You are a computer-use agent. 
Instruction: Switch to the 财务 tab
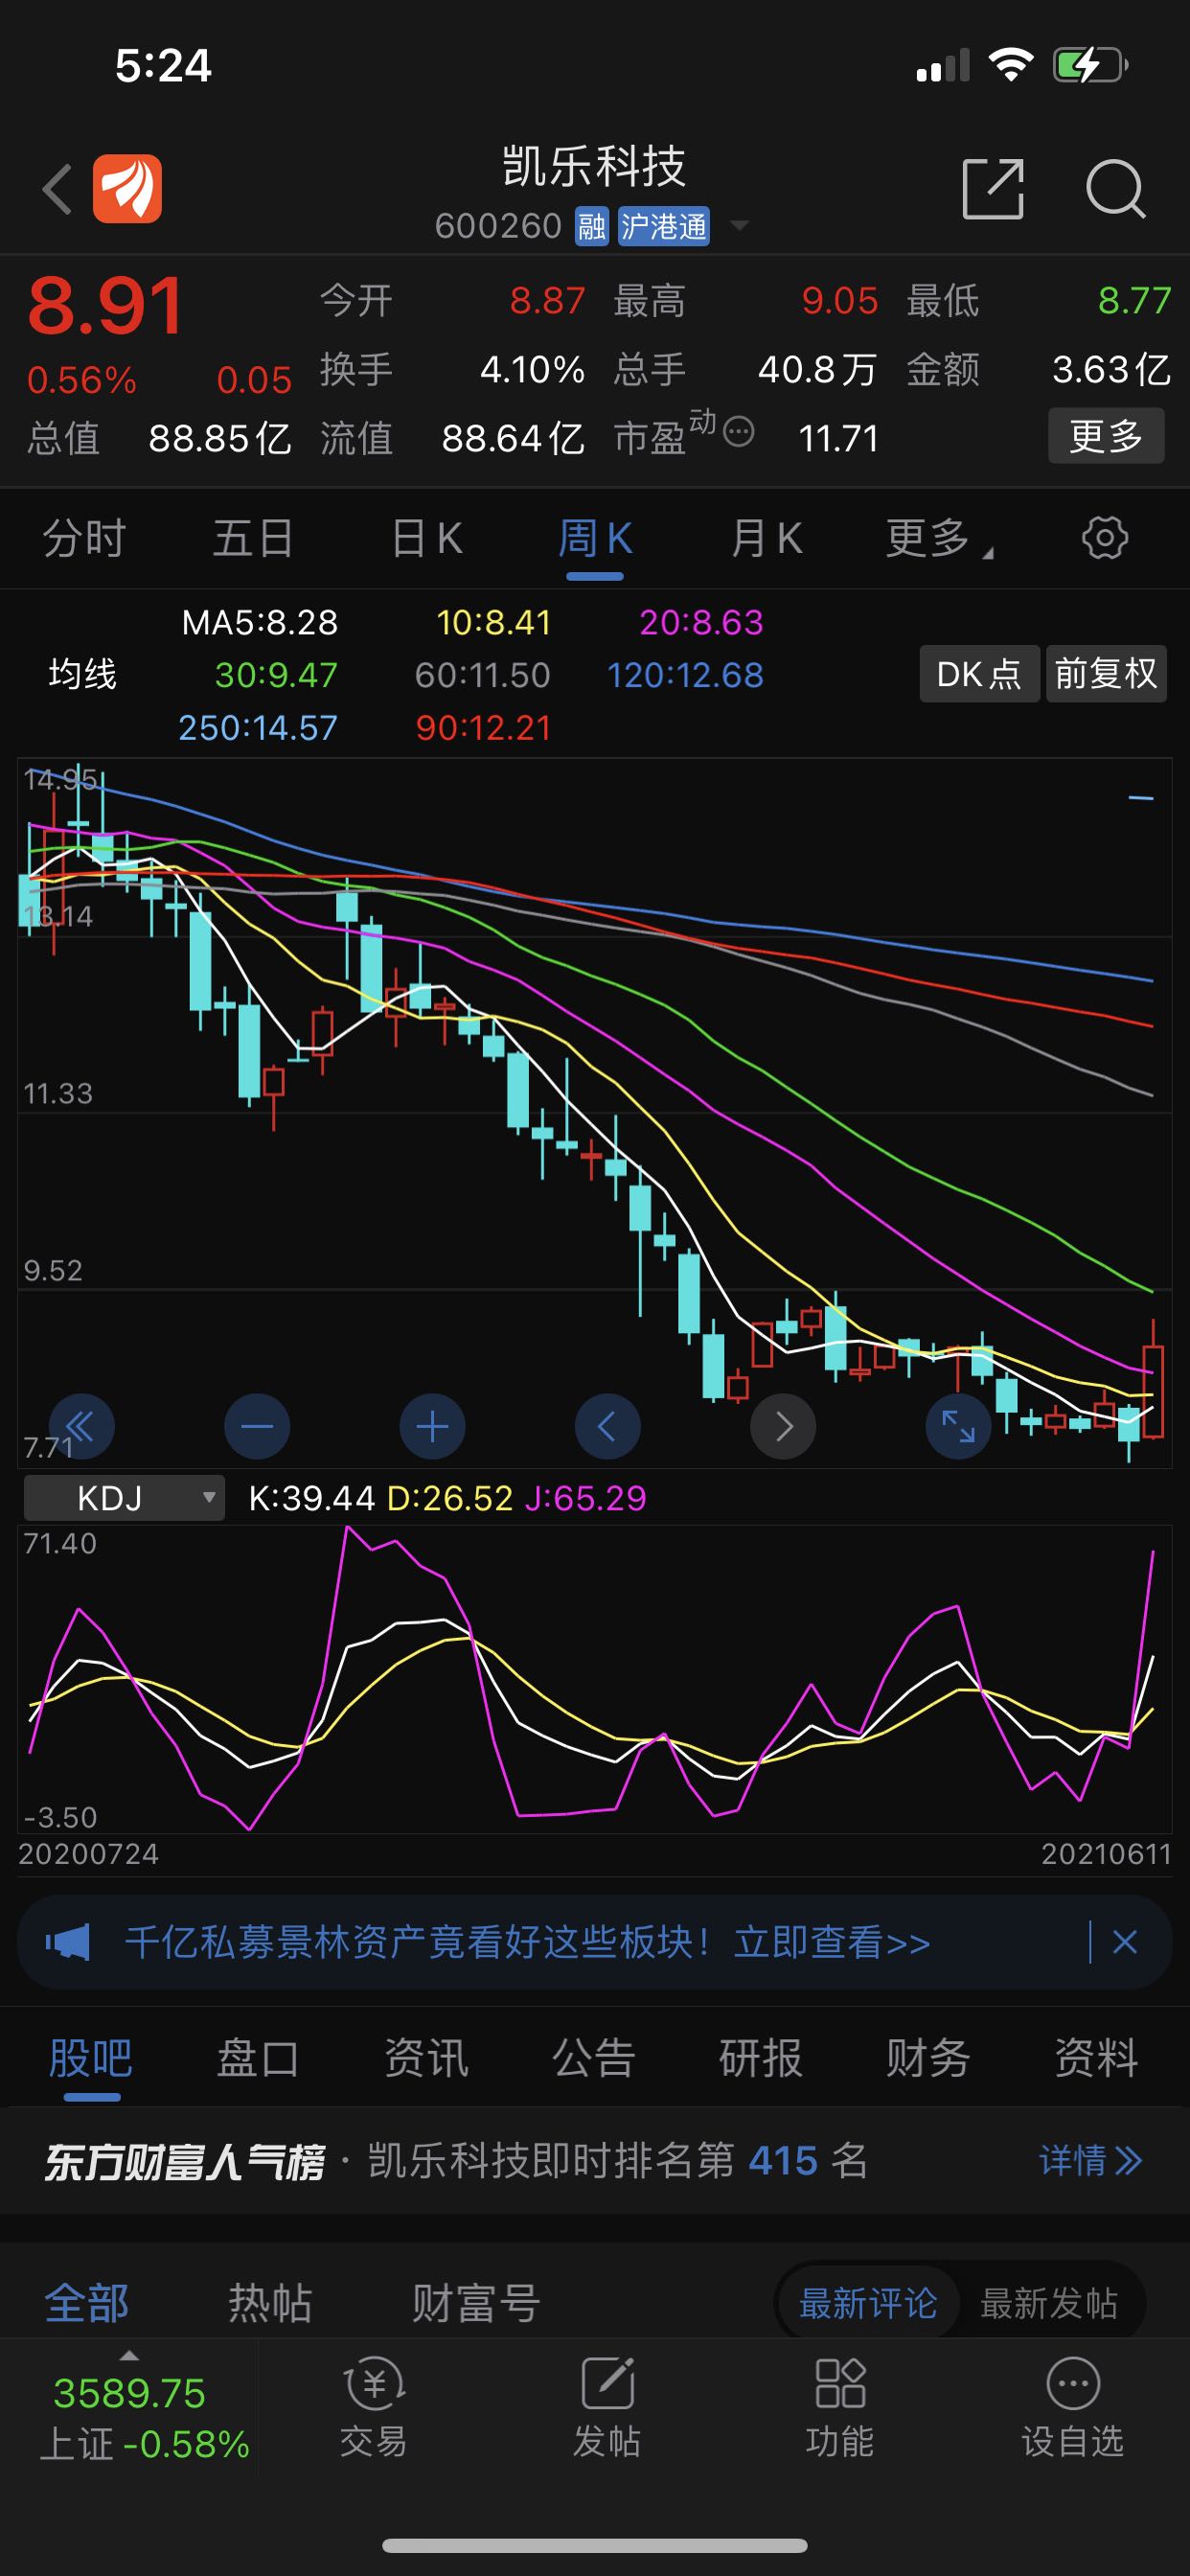(928, 2058)
